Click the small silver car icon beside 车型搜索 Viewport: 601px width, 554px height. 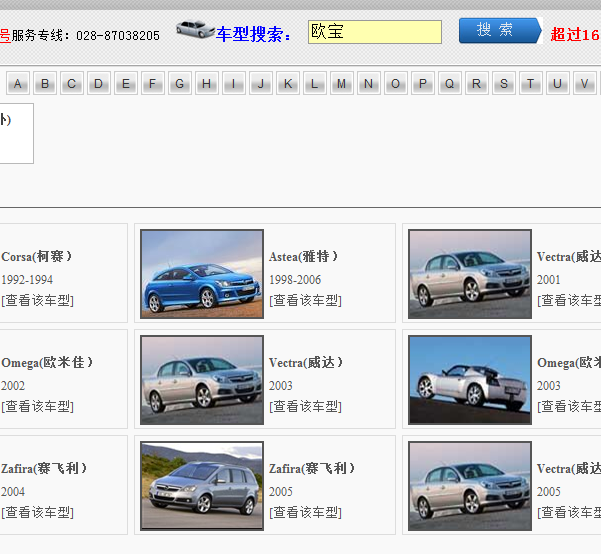(195, 29)
